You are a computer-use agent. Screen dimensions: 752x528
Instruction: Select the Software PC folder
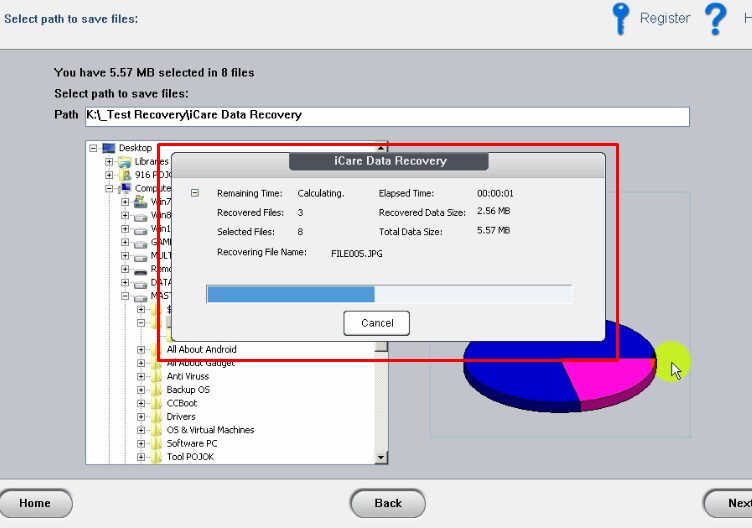192,444
